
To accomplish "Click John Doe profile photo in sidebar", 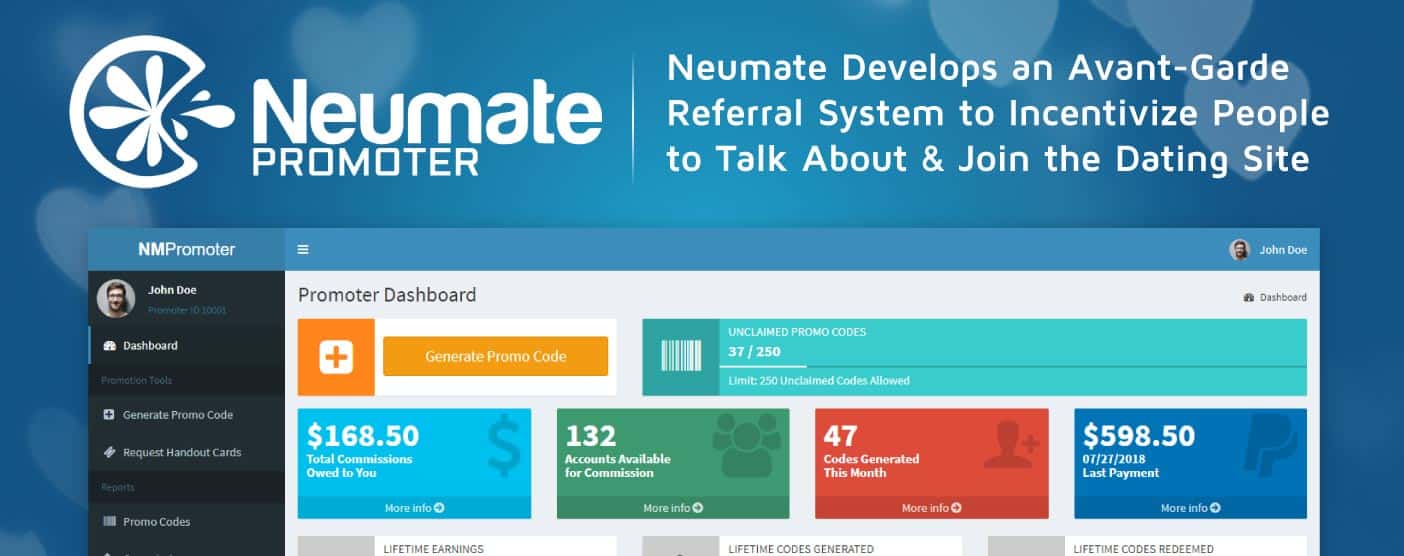I will 116,298.
